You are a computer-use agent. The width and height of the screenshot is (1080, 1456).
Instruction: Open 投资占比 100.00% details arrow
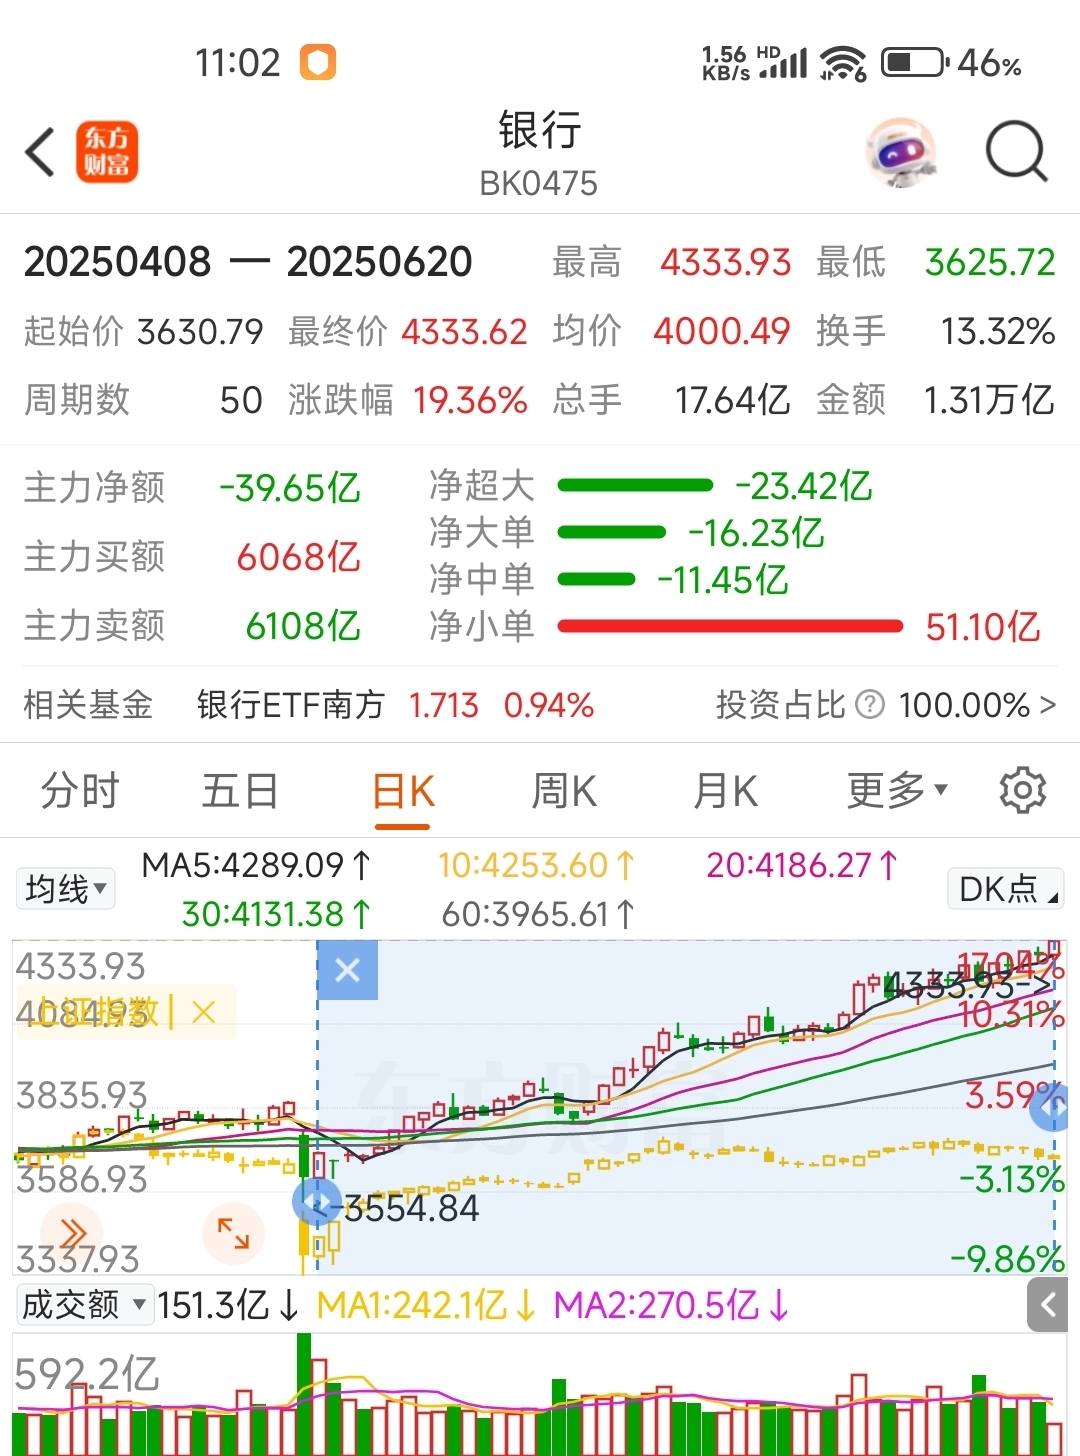pyautogui.click(x=1047, y=704)
